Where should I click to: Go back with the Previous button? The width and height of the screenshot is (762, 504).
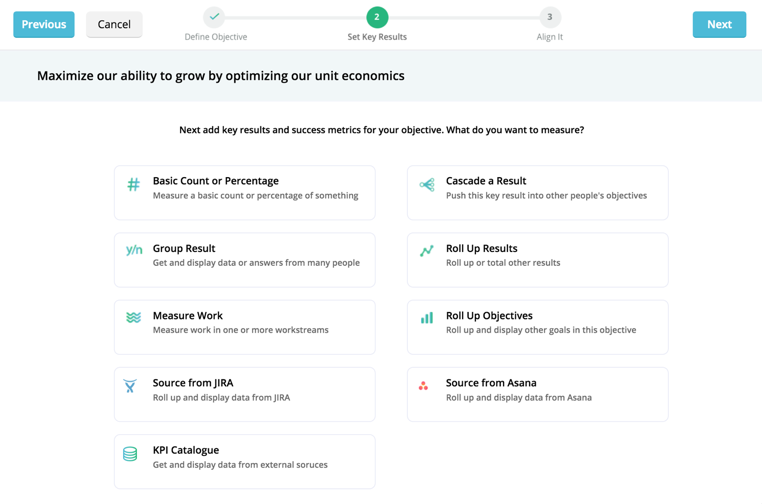pos(44,24)
